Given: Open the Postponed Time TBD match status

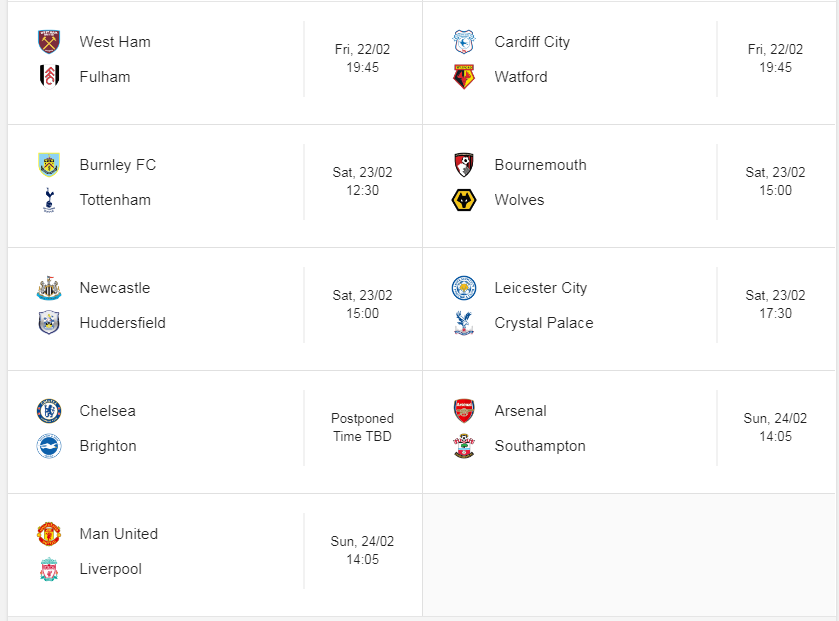Looking at the screenshot, I should pos(362,427).
